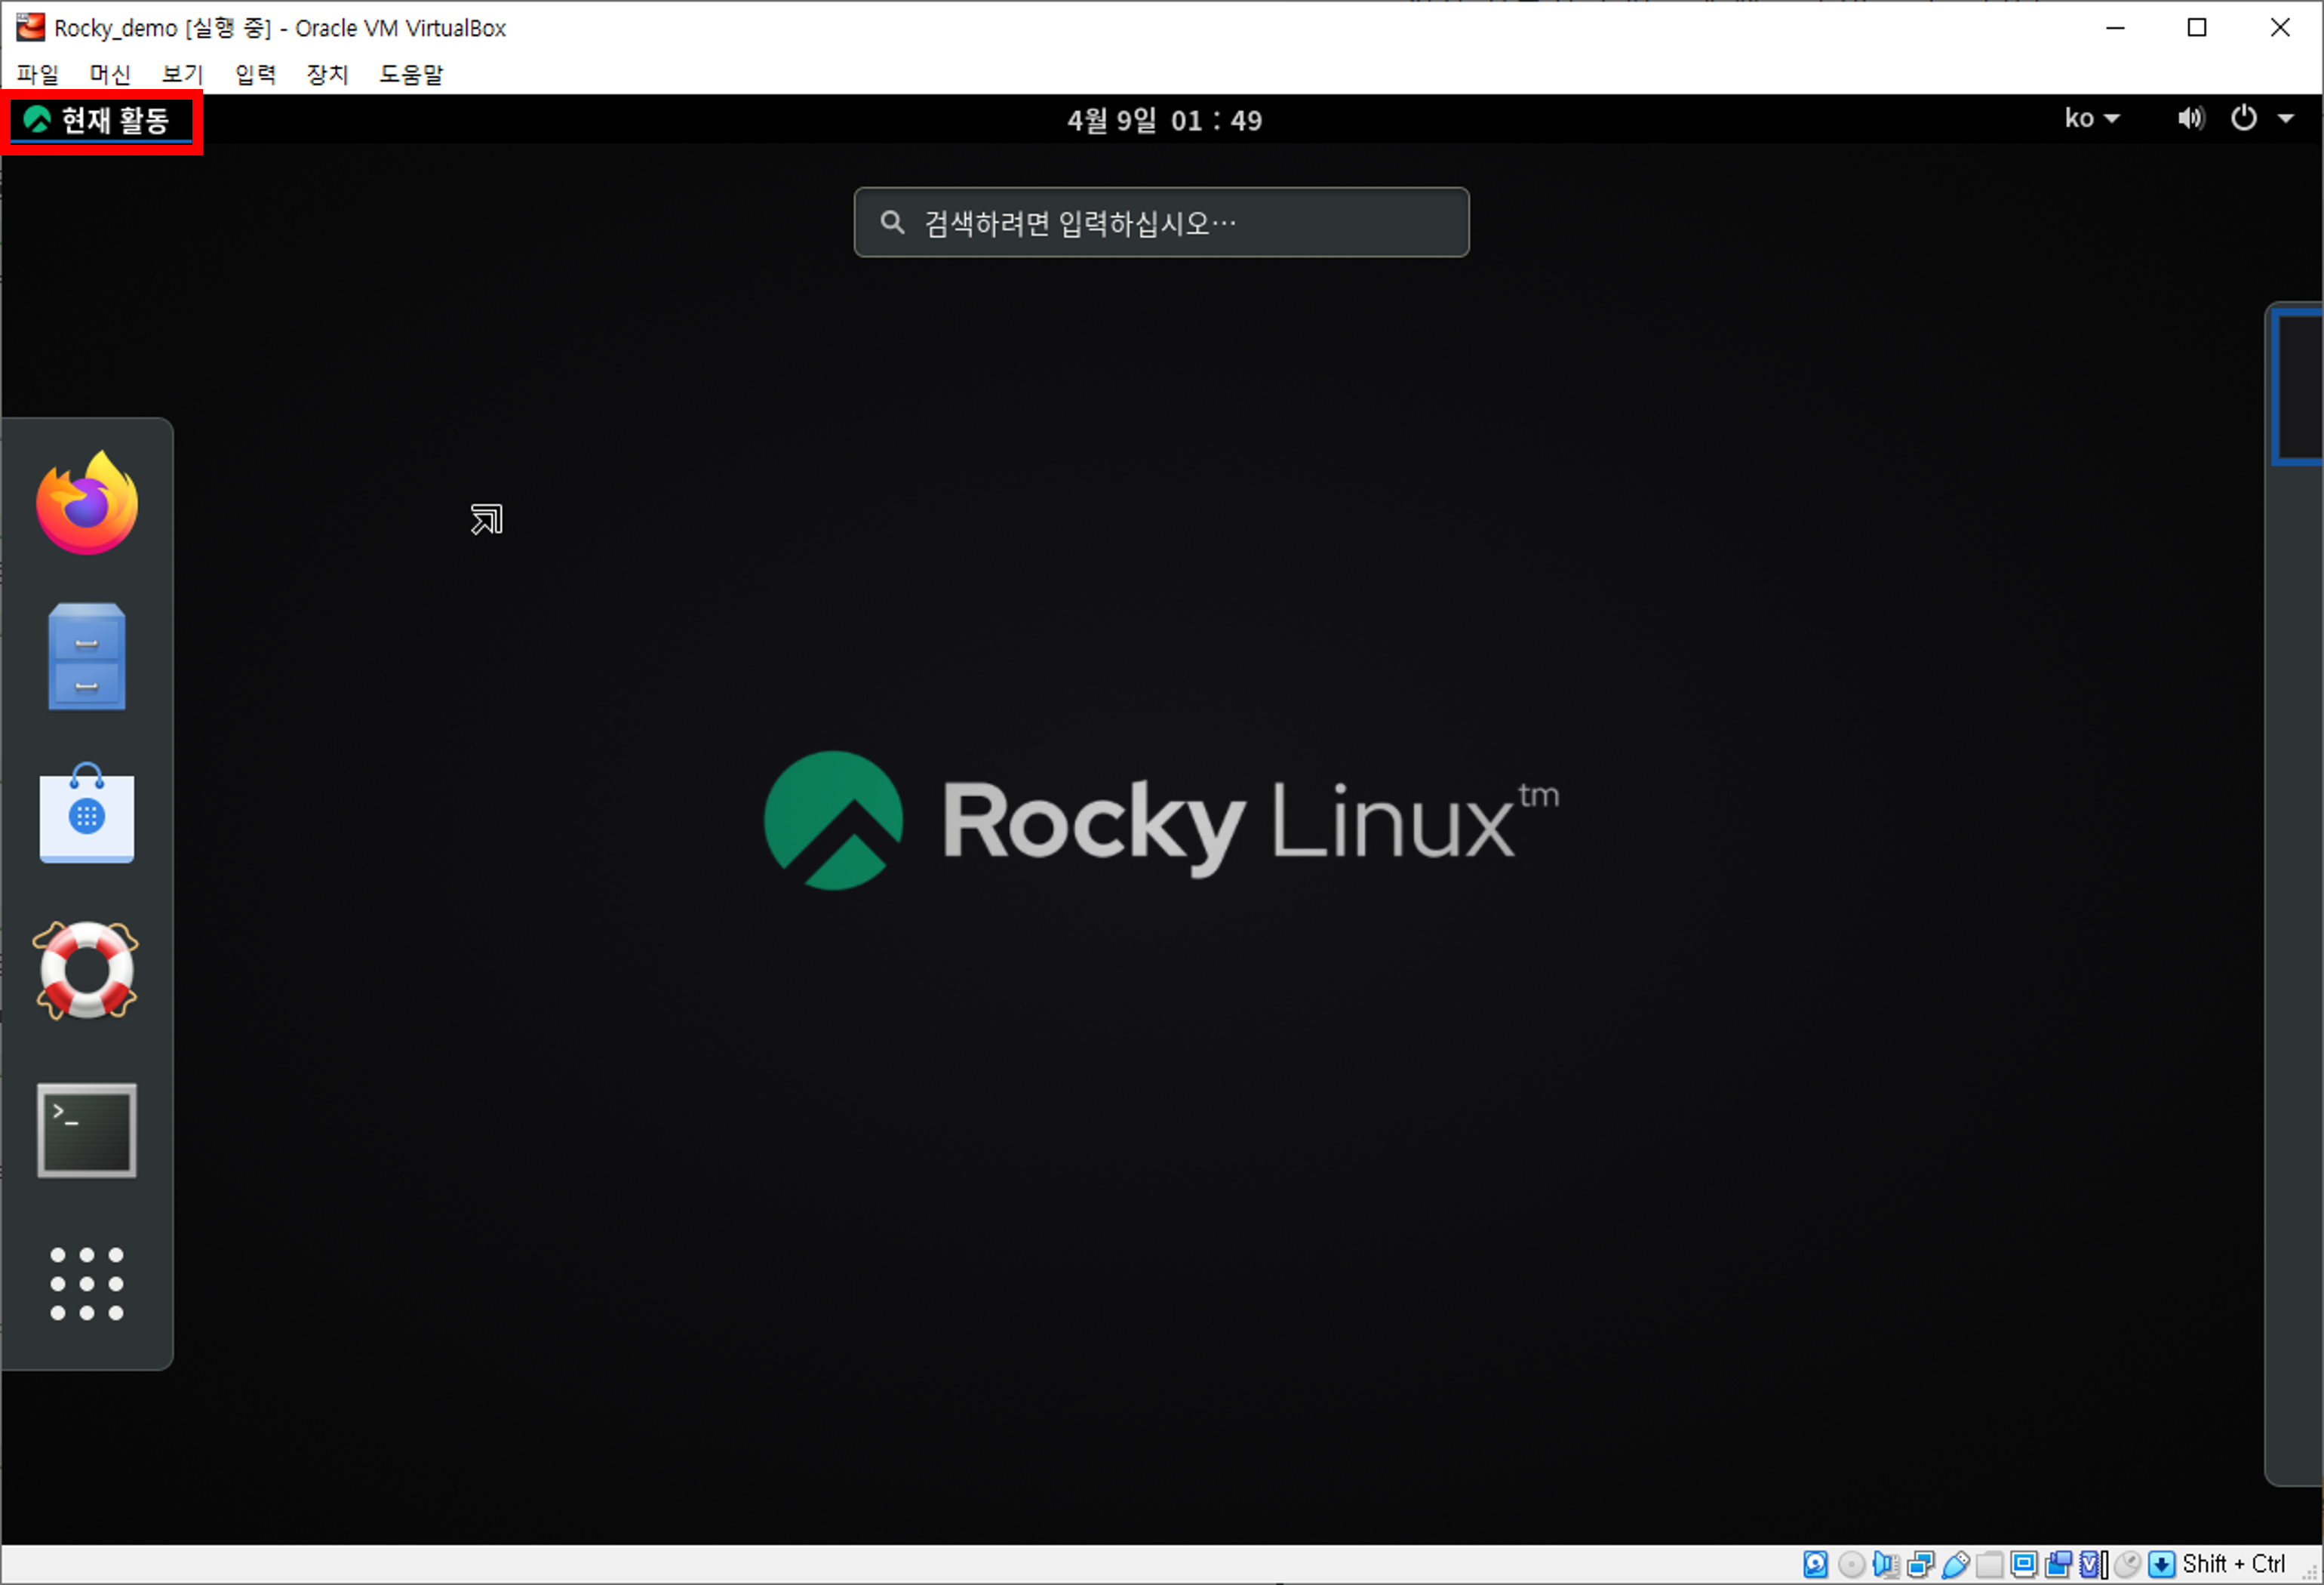The image size is (2324, 1585).
Task: Click the mouse integration status indicator
Action: pyautogui.click(x=2127, y=1564)
